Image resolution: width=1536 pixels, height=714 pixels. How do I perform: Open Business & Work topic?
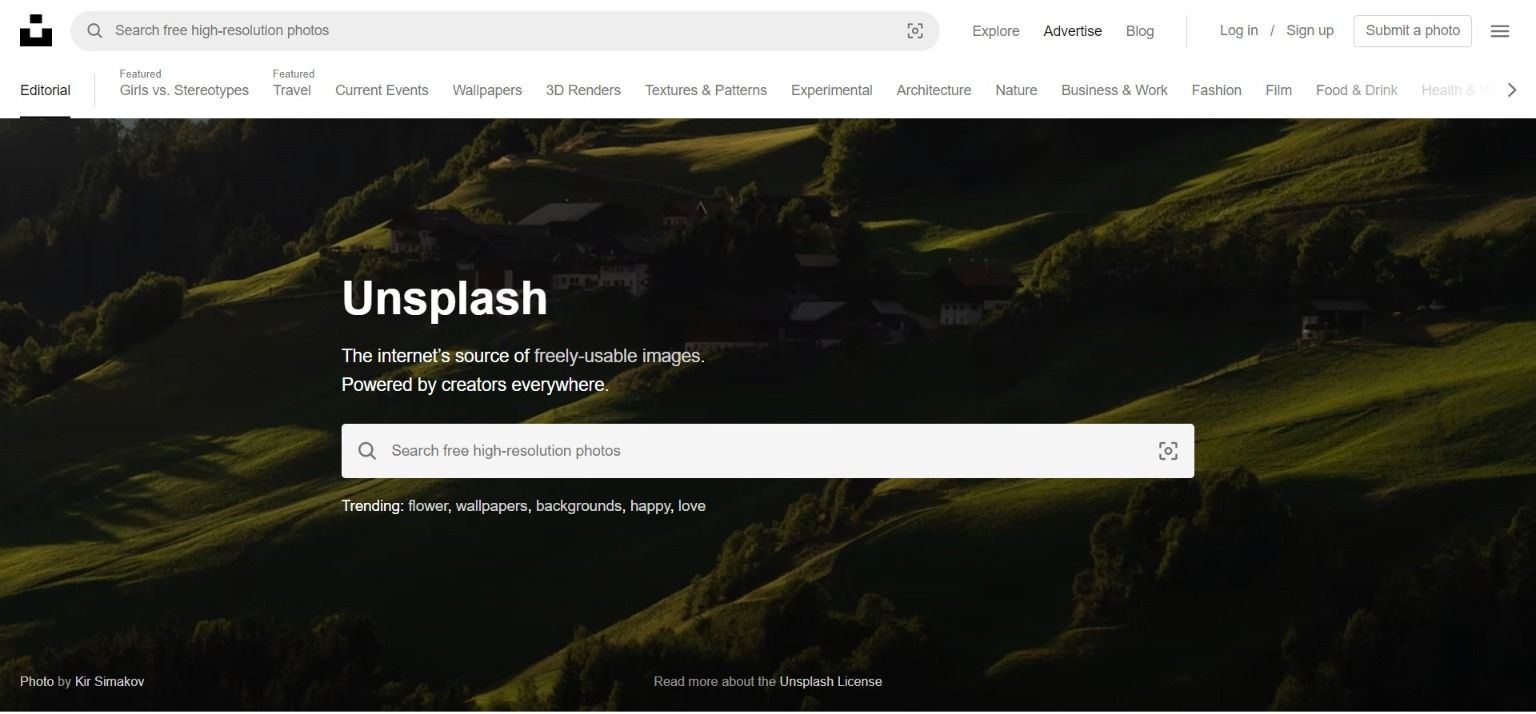point(1114,90)
